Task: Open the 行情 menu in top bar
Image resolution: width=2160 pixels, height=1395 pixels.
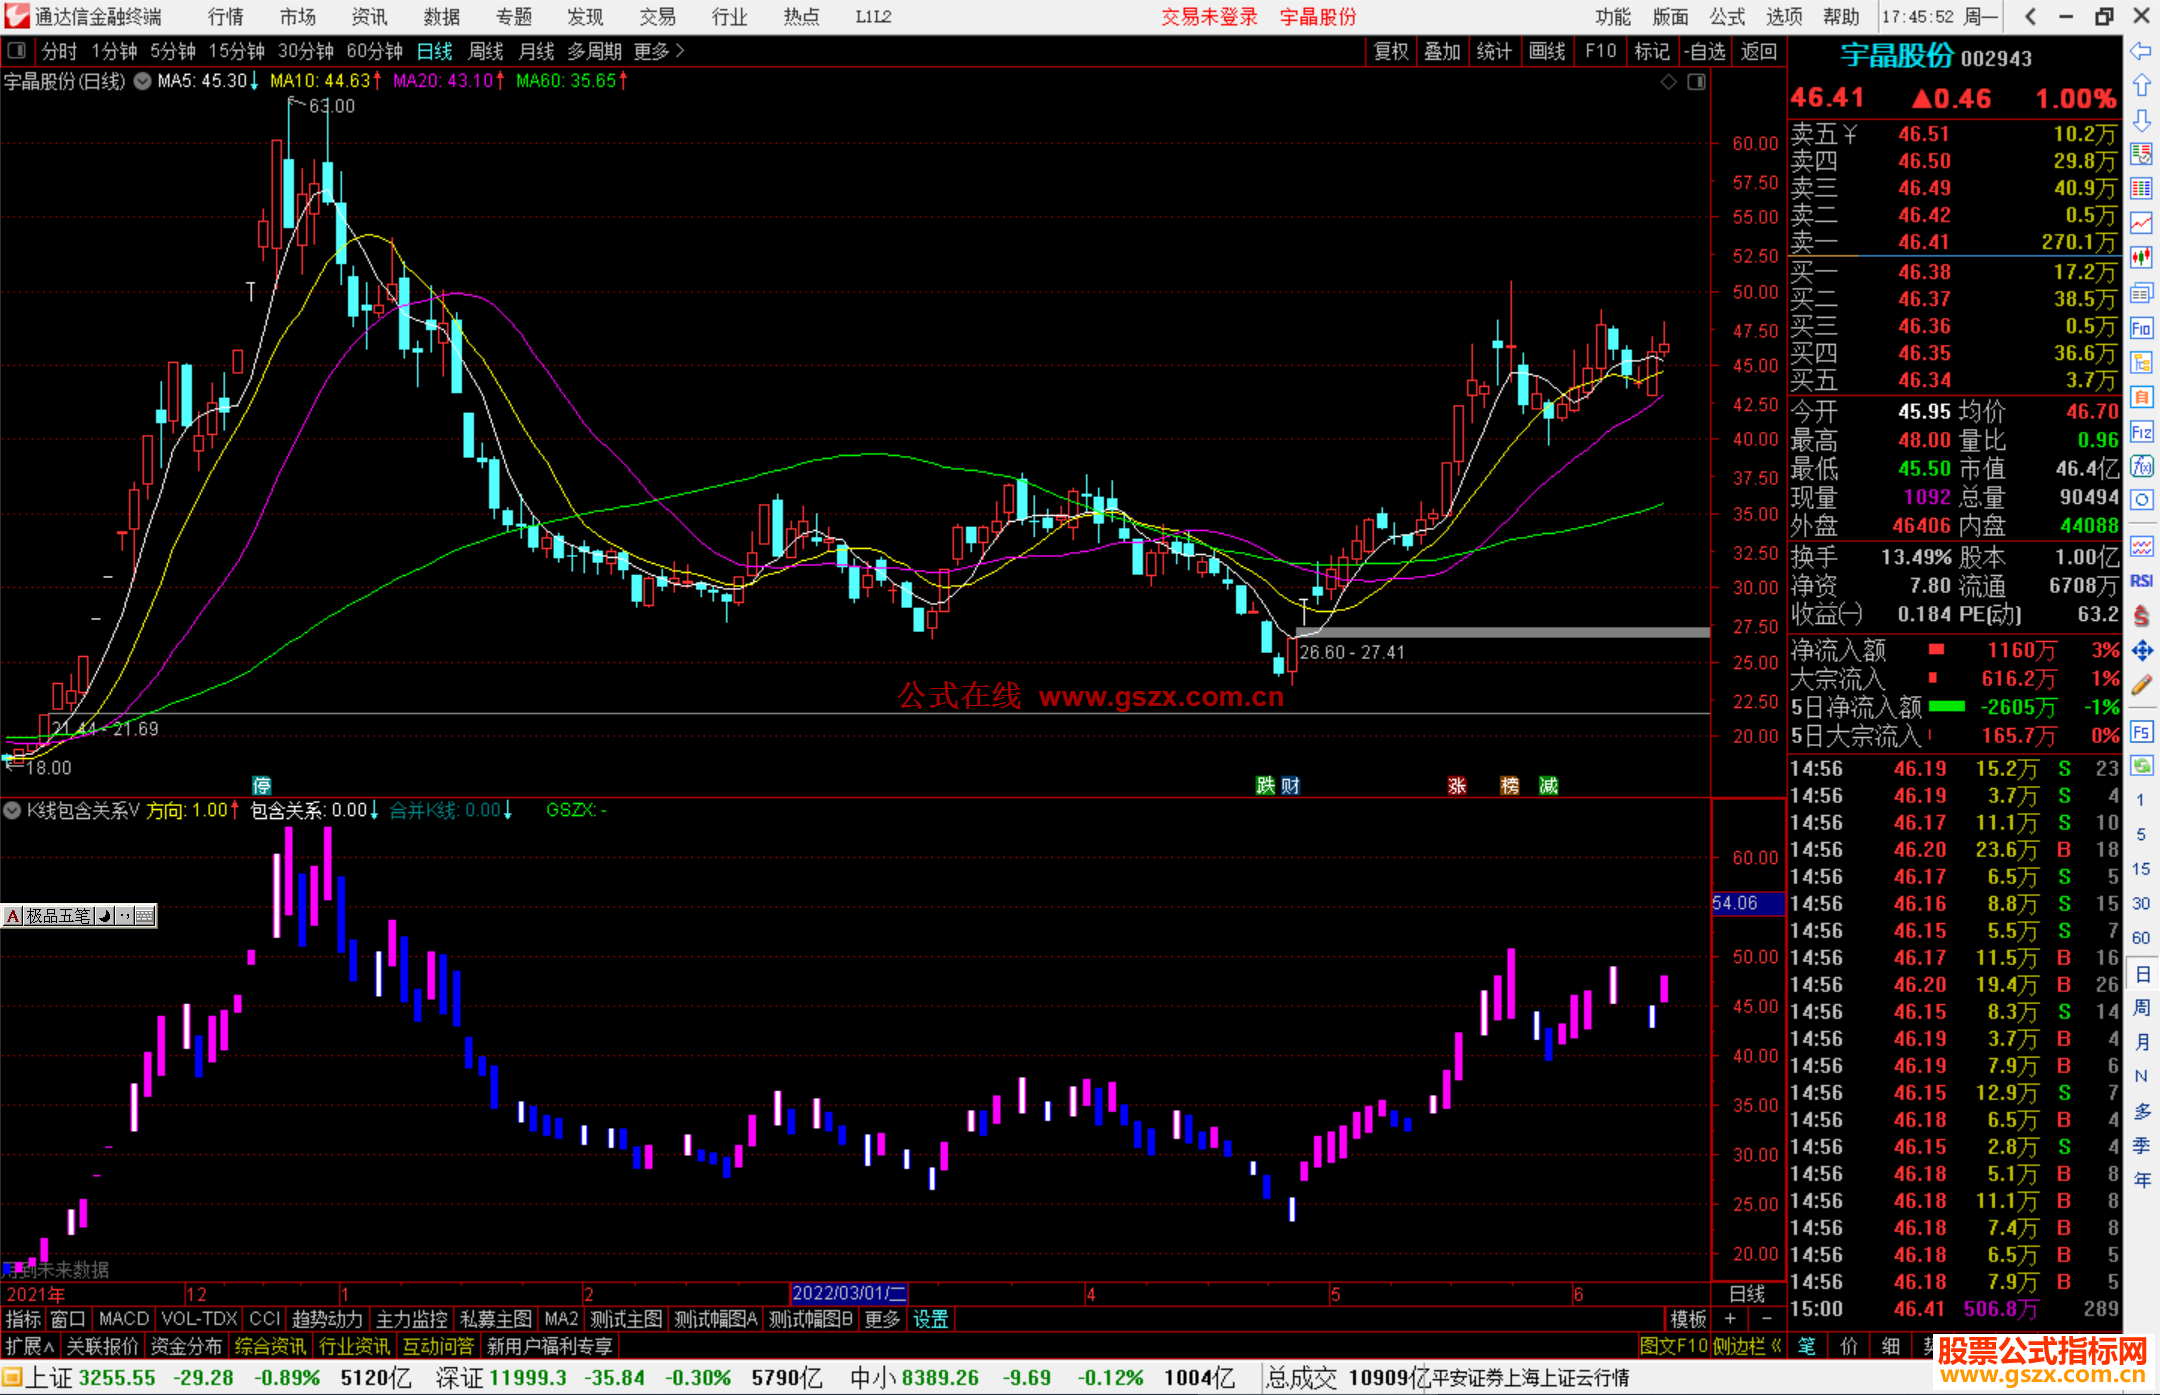Action: pyautogui.click(x=226, y=17)
